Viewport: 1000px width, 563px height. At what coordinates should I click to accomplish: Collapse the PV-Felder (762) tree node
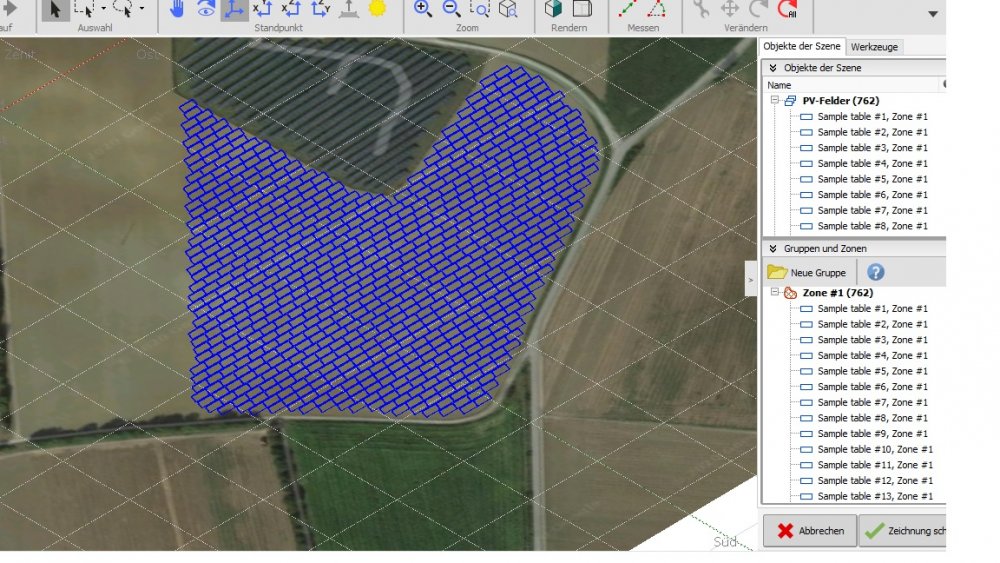(x=774, y=101)
